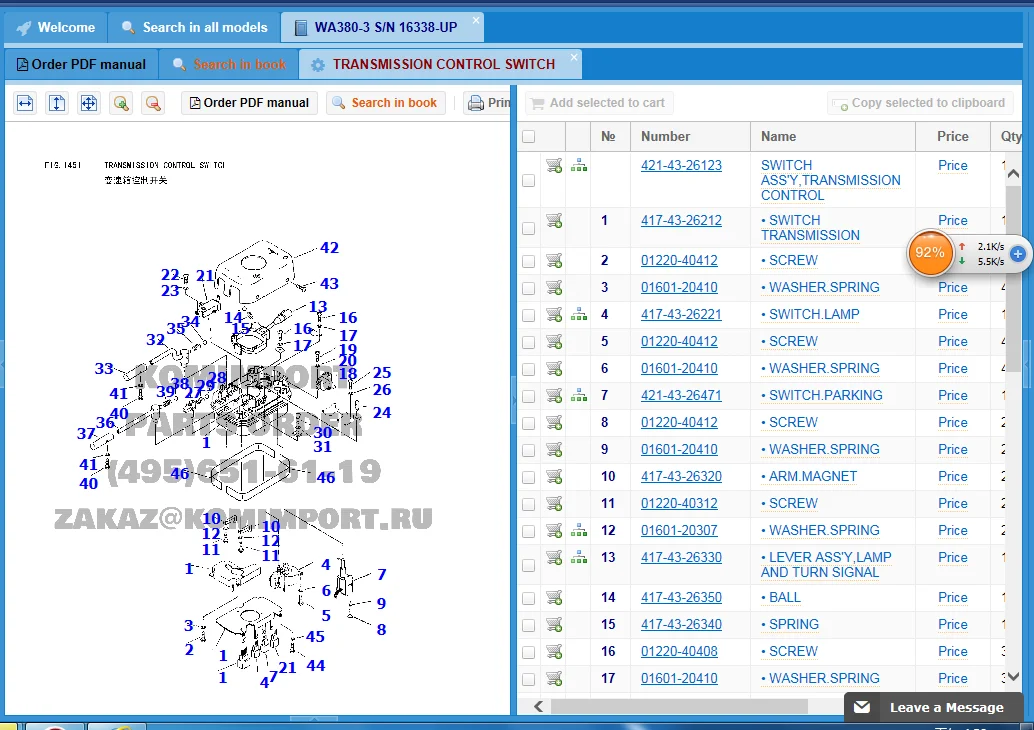Add item 17 WASHER,SPRING to cart

(x=554, y=678)
